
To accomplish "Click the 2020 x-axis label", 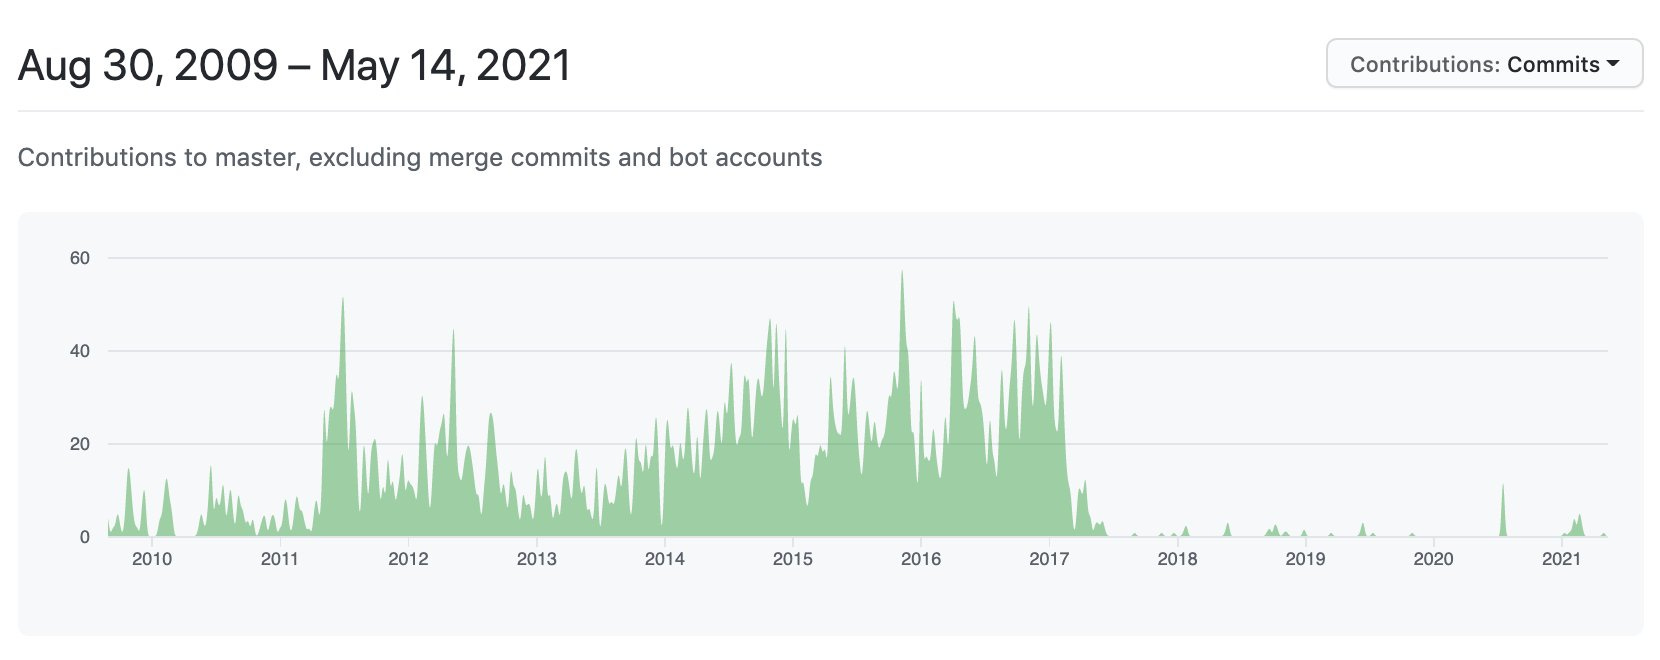I will coord(1433,559).
